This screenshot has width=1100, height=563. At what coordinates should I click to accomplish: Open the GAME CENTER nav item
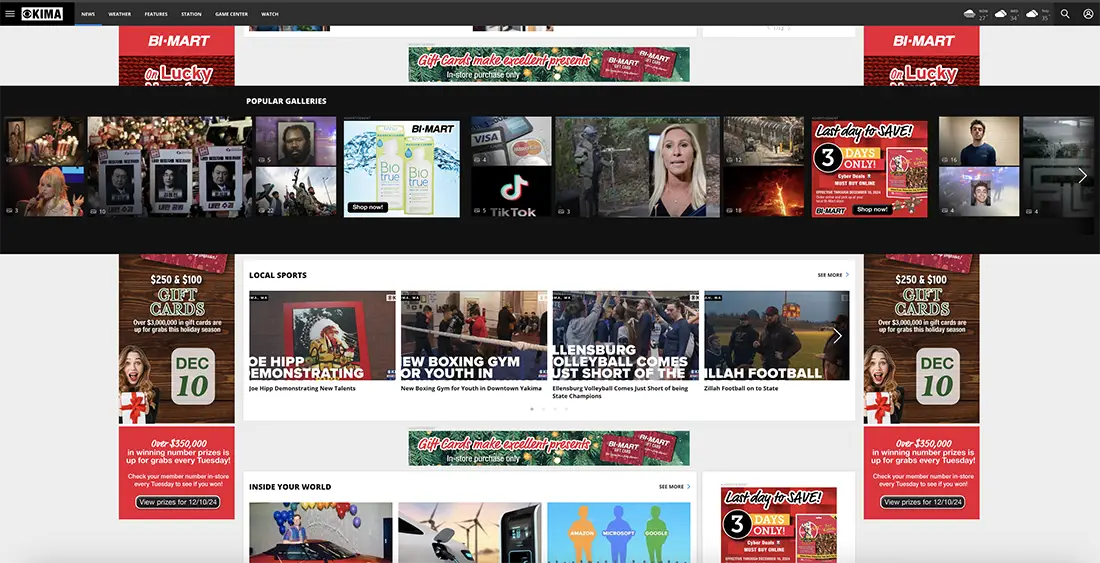[x=232, y=14]
